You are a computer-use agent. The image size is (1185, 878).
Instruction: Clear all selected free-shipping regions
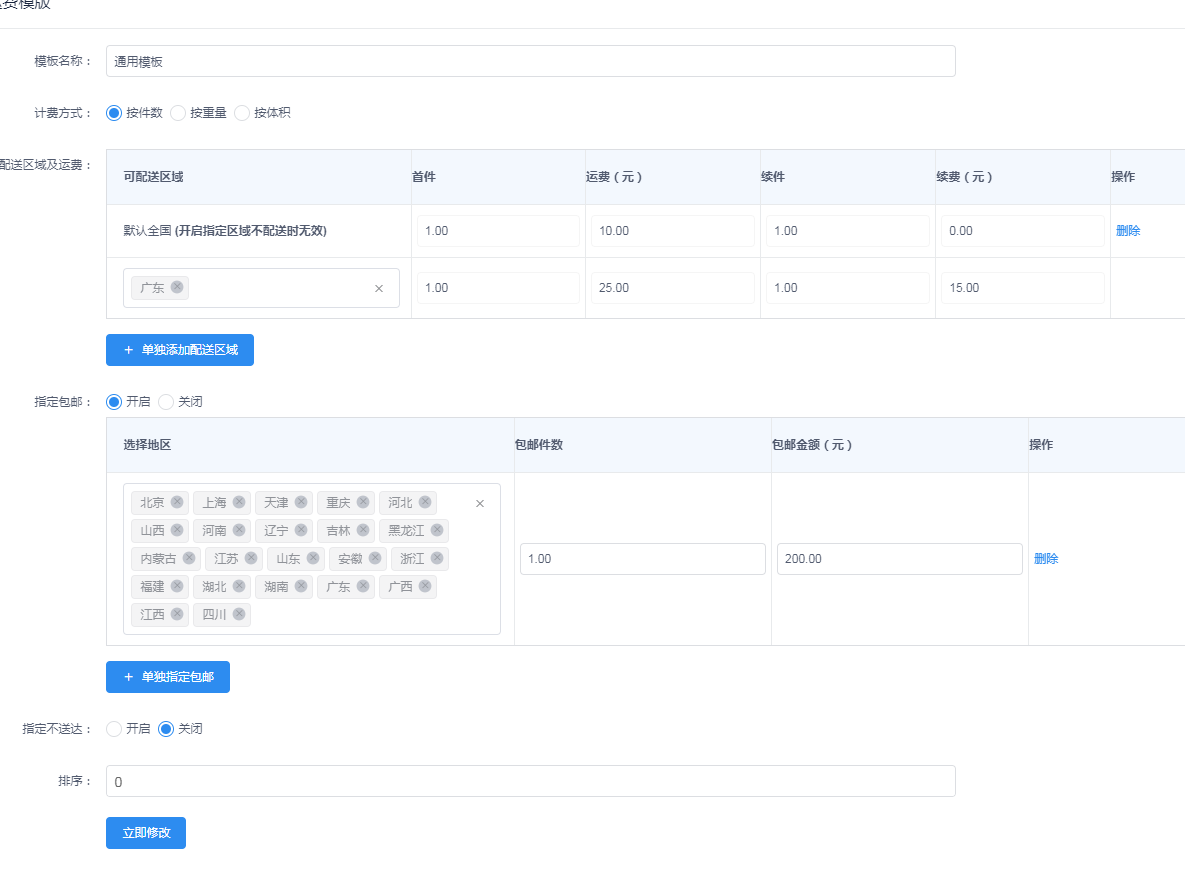click(479, 503)
